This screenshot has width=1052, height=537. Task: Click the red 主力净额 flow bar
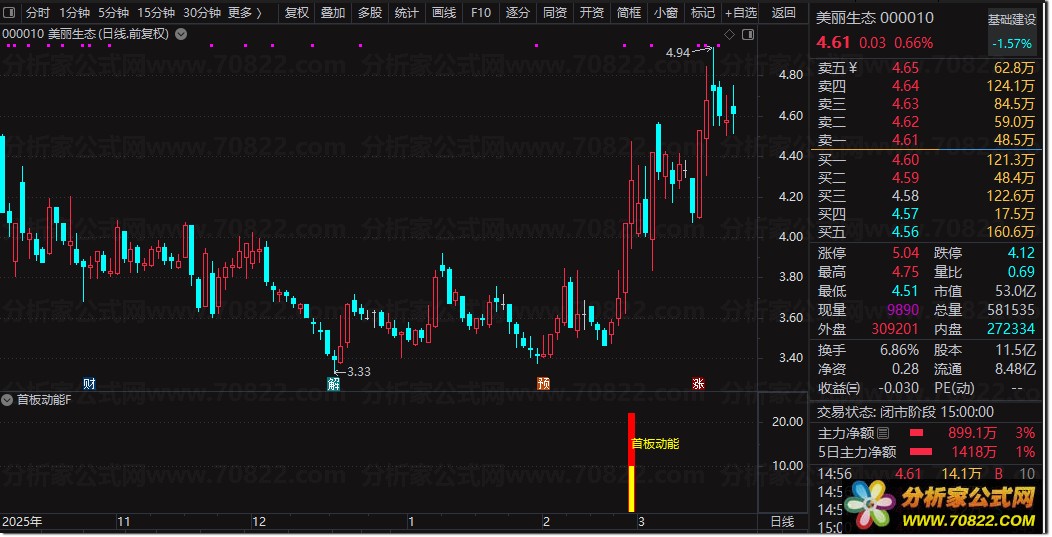pyautogui.click(x=916, y=433)
